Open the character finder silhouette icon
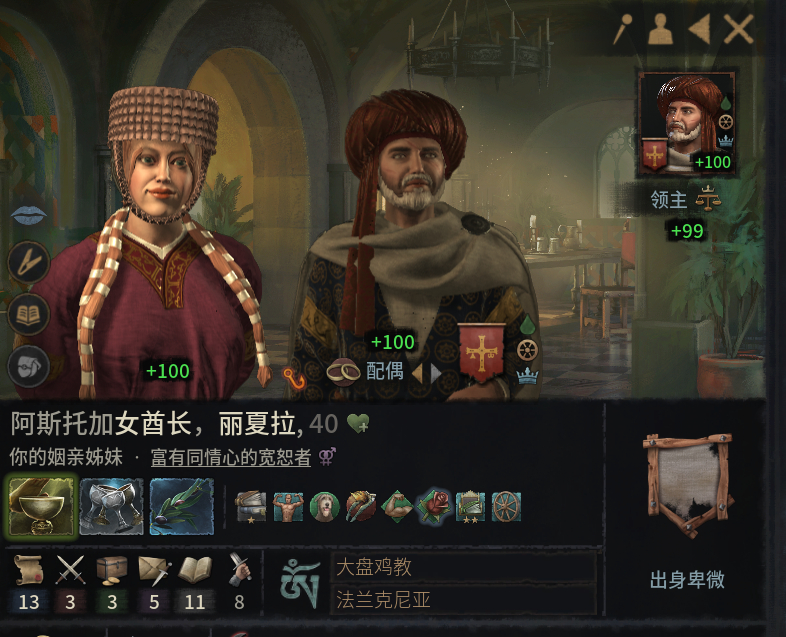The width and height of the screenshot is (786, 637). 660,30
